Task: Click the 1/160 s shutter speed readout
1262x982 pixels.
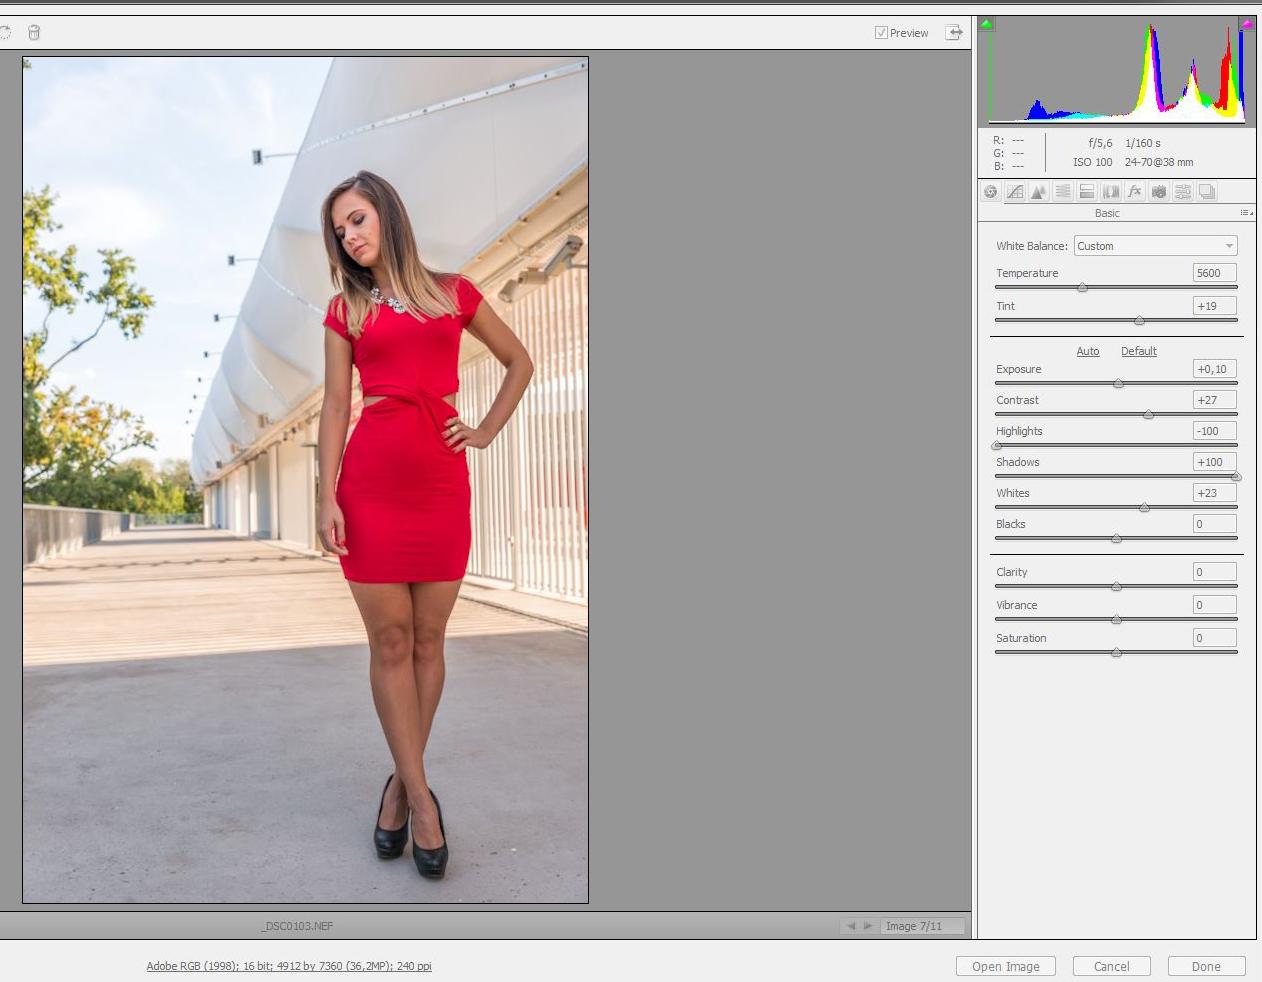Action: 1143,143
